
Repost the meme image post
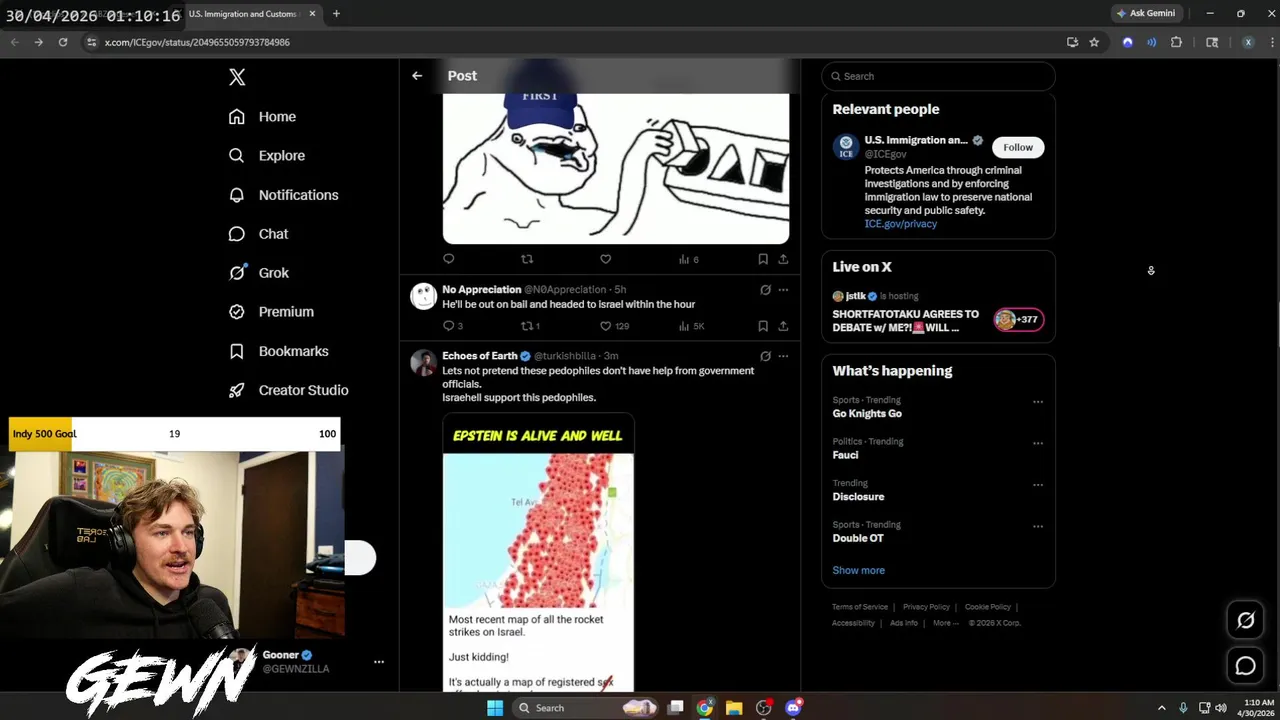[x=527, y=259]
